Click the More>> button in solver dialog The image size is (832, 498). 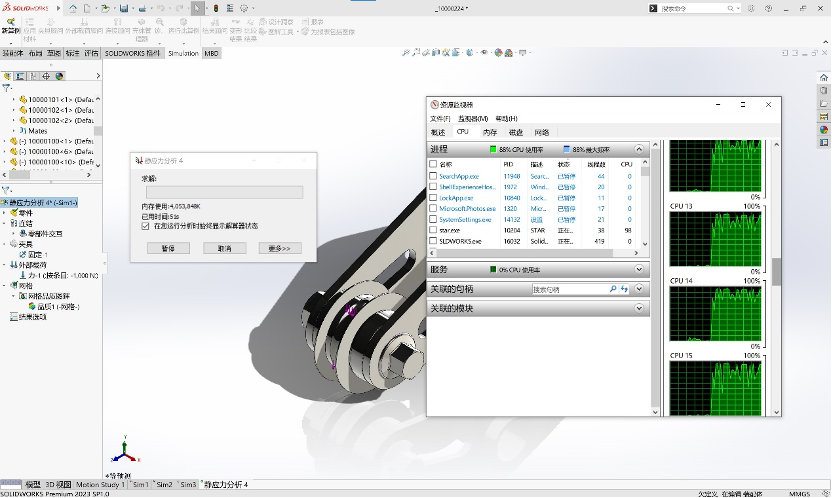click(x=280, y=248)
